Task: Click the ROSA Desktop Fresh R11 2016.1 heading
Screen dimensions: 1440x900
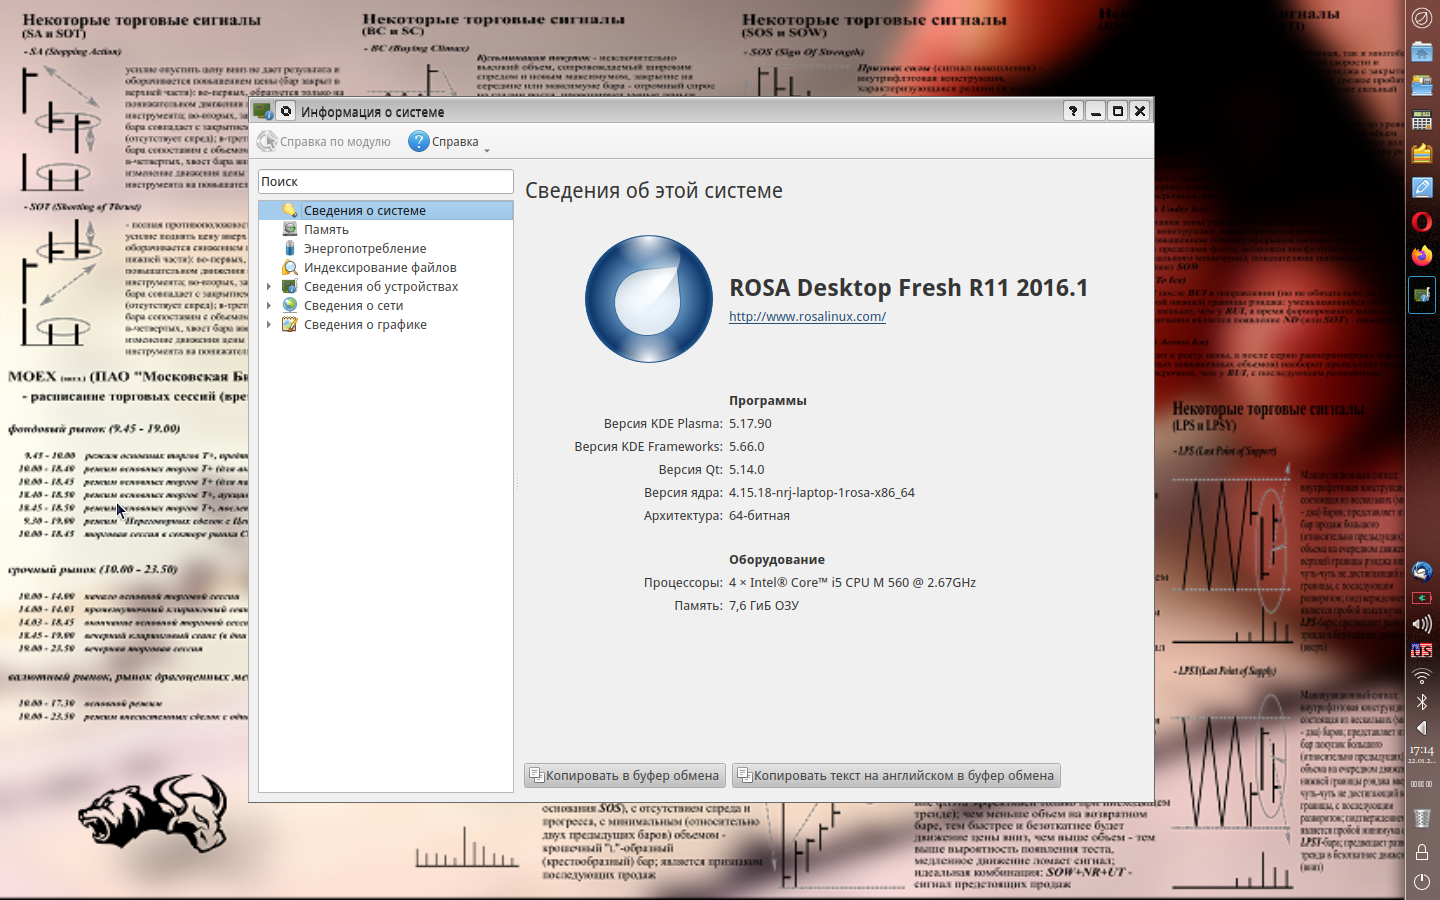Action: coord(908,288)
